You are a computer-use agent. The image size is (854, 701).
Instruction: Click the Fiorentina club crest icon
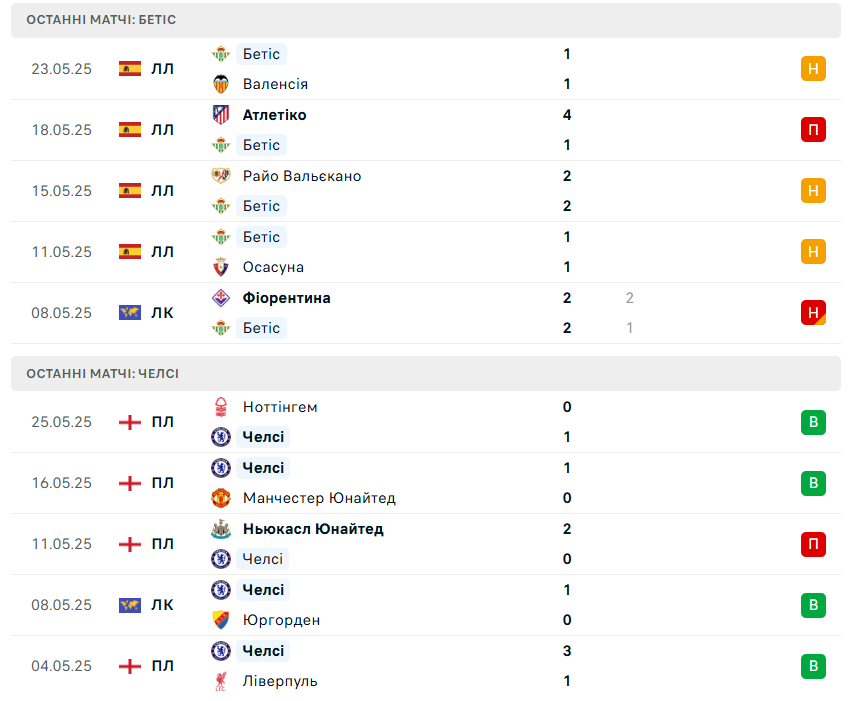221,298
